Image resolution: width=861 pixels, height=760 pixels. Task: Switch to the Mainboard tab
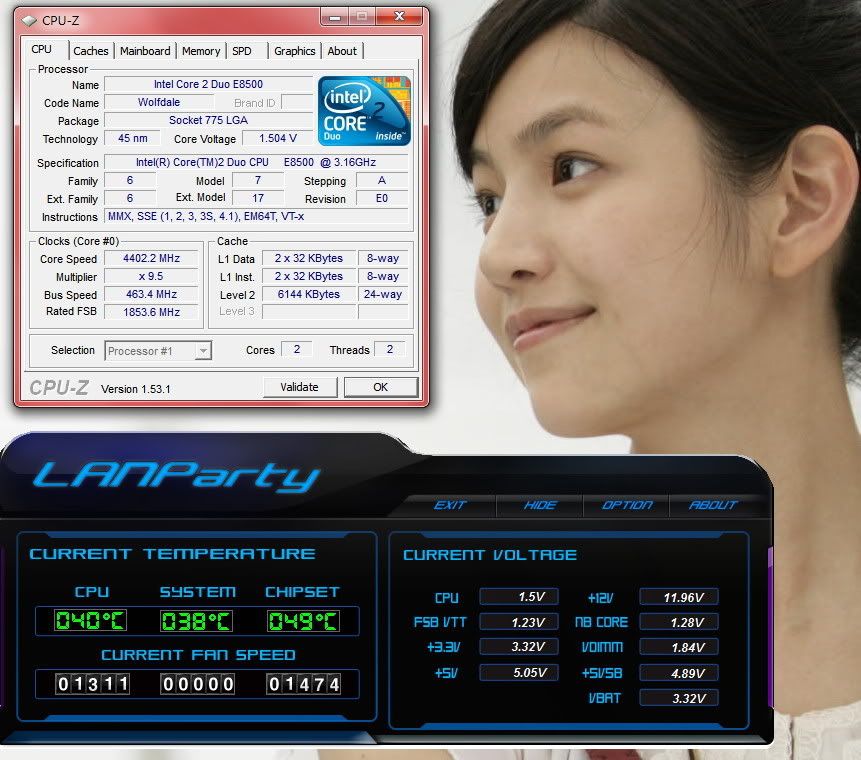(x=145, y=51)
